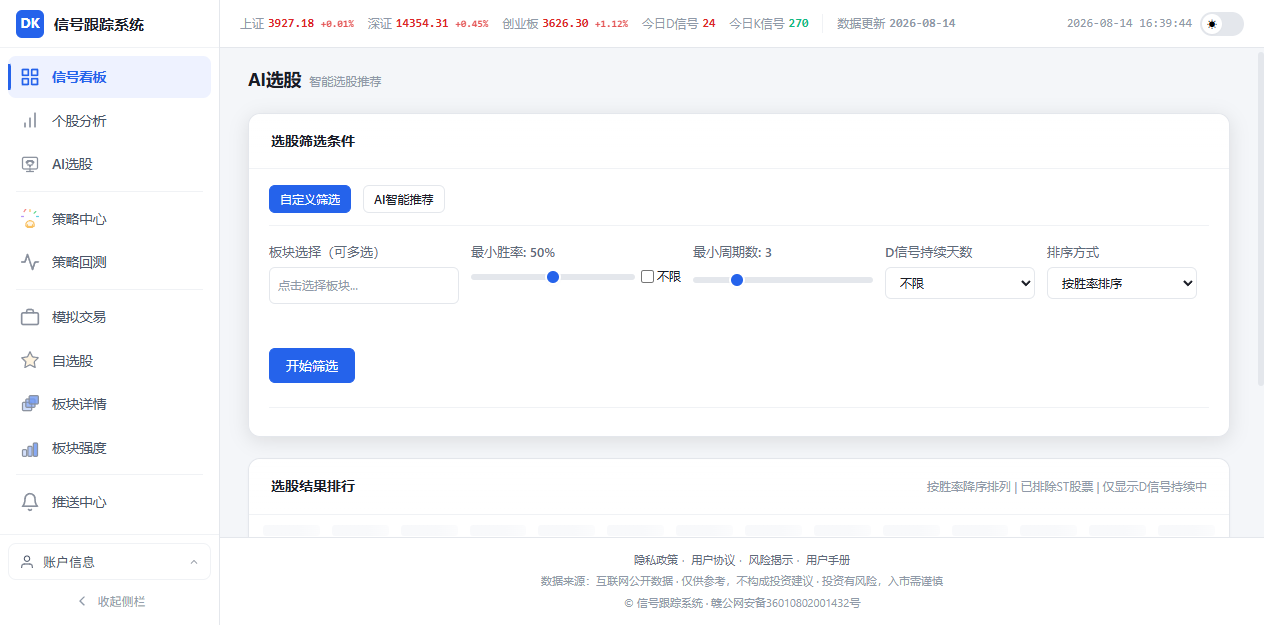Click the 推送中心 bell icon
This screenshot has width=1264, height=625.
[x=30, y=502]
